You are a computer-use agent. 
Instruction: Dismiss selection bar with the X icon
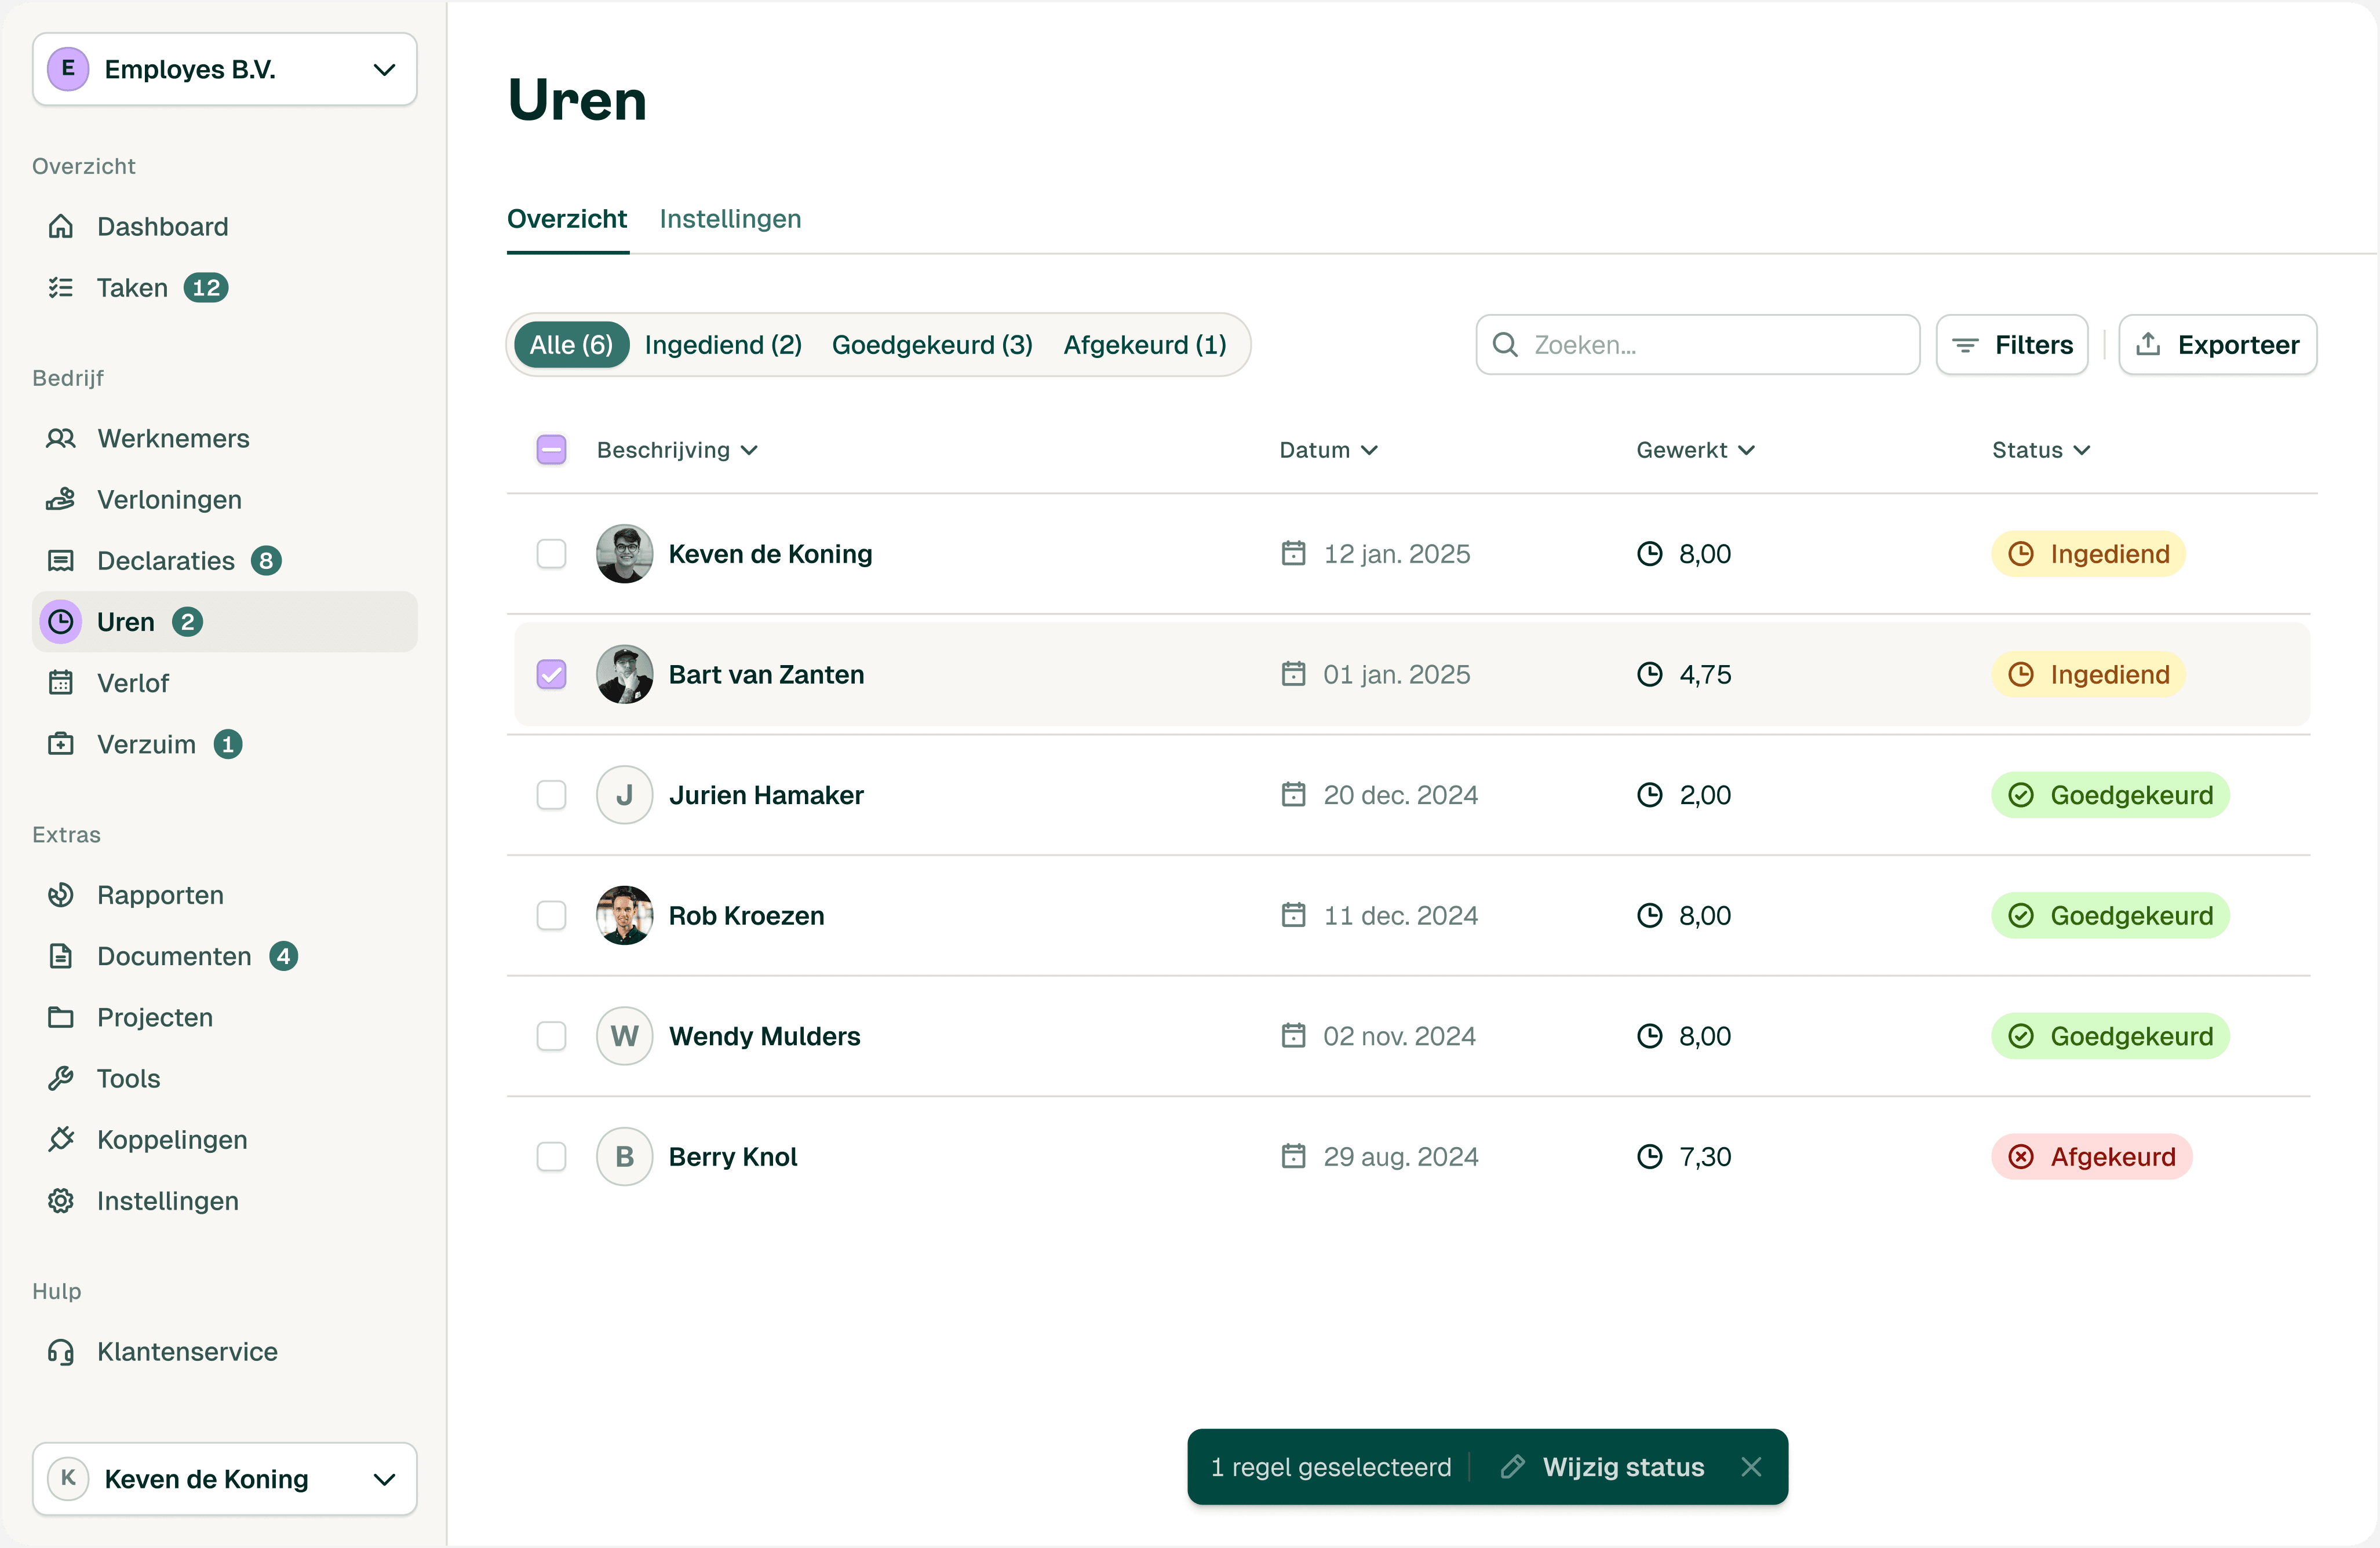(1751, 1467)
